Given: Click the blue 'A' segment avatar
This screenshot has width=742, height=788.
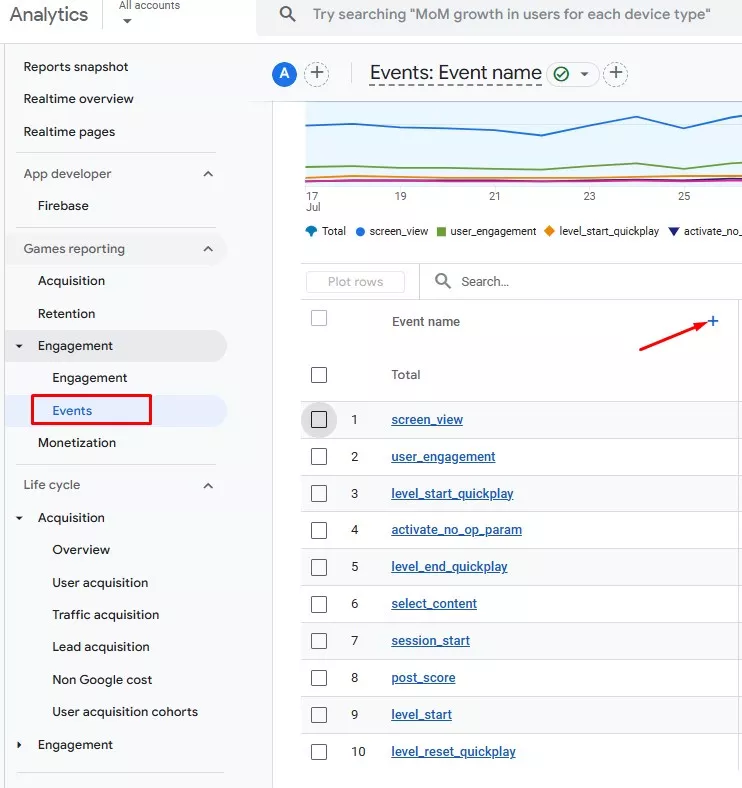Looking at the screenshot, I should point(285,74).
